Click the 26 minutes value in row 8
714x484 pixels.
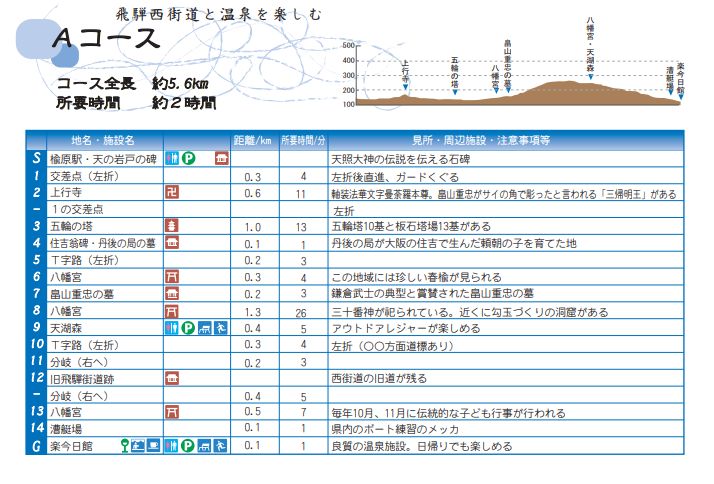301,313
